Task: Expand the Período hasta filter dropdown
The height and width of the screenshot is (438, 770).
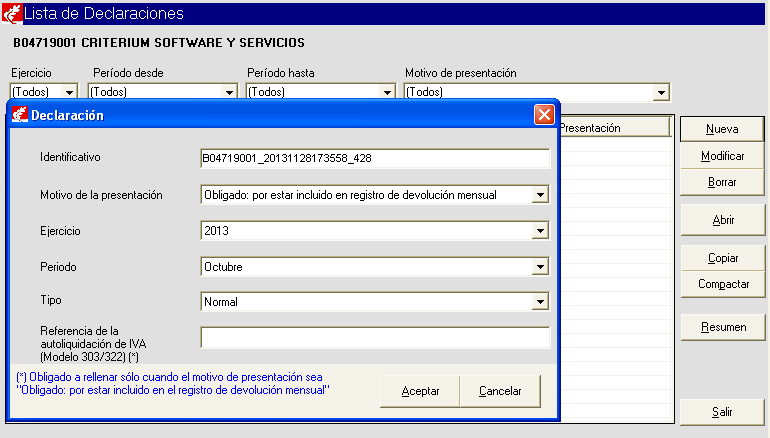Action: point(387,92)
